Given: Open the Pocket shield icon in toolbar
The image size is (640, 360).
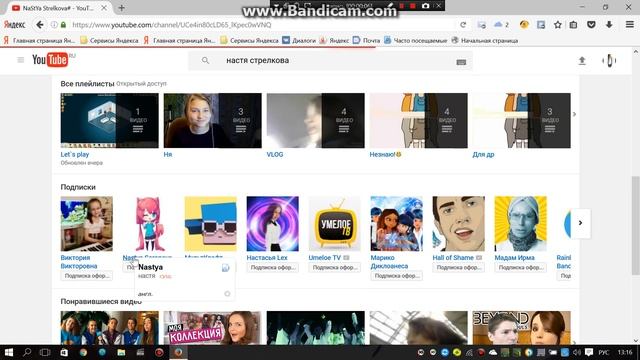Looking at the screenshot, I should pyautogui.click(x=591, y=25).
